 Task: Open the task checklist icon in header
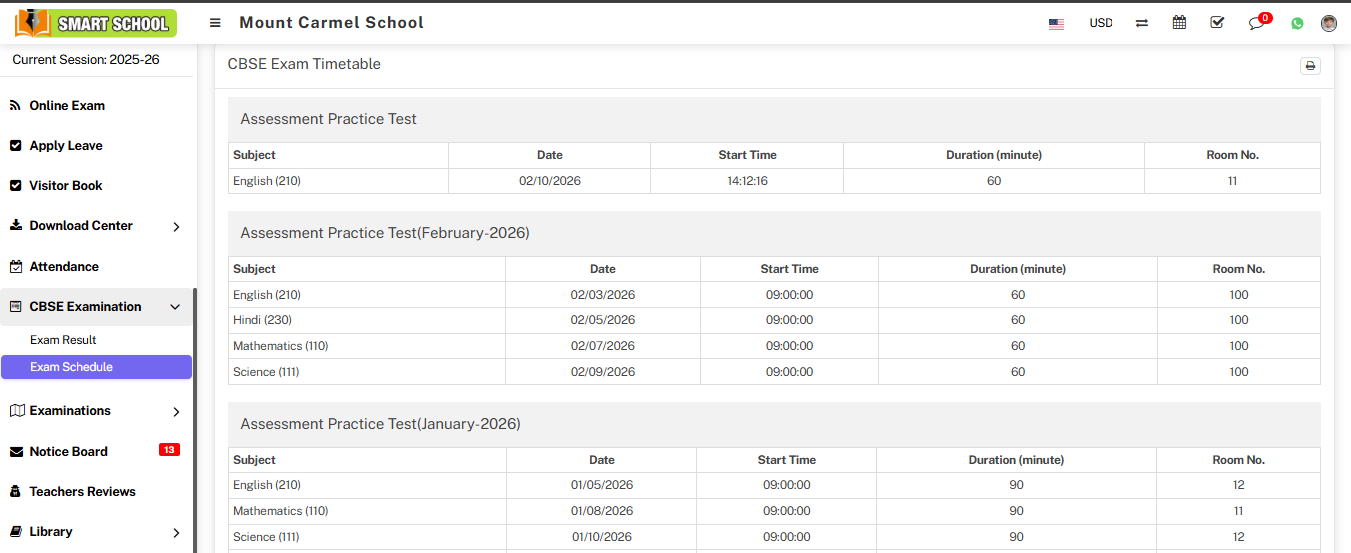(1217, 23)
